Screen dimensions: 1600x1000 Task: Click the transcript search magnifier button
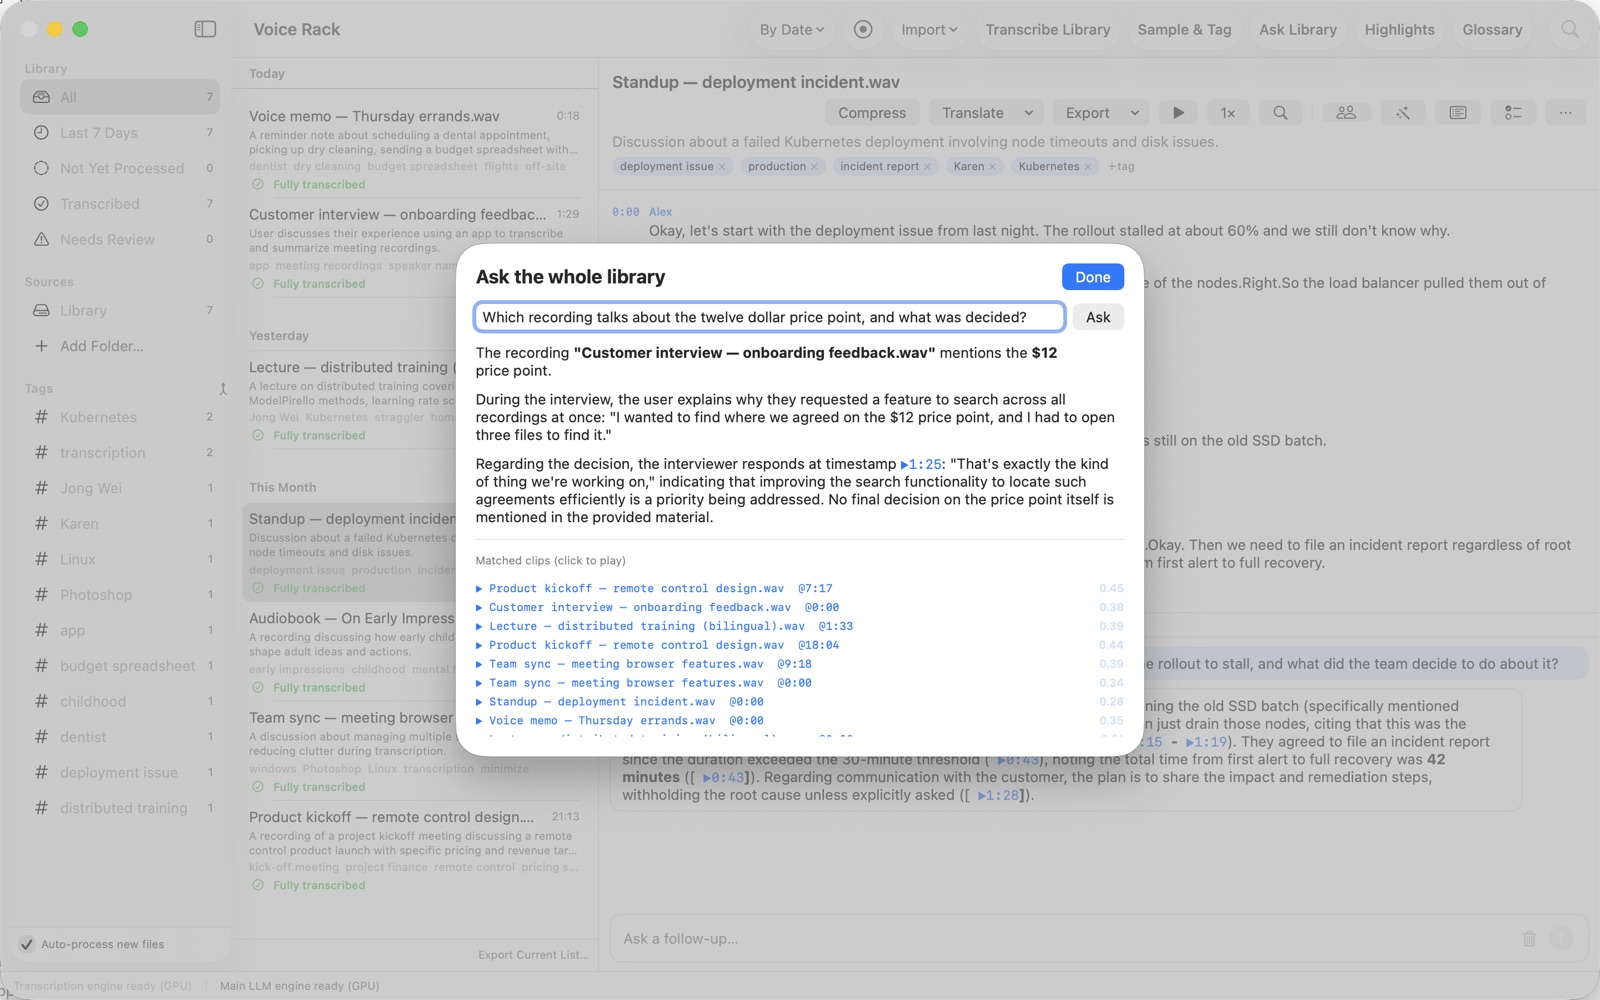[x=1280, y=113]
